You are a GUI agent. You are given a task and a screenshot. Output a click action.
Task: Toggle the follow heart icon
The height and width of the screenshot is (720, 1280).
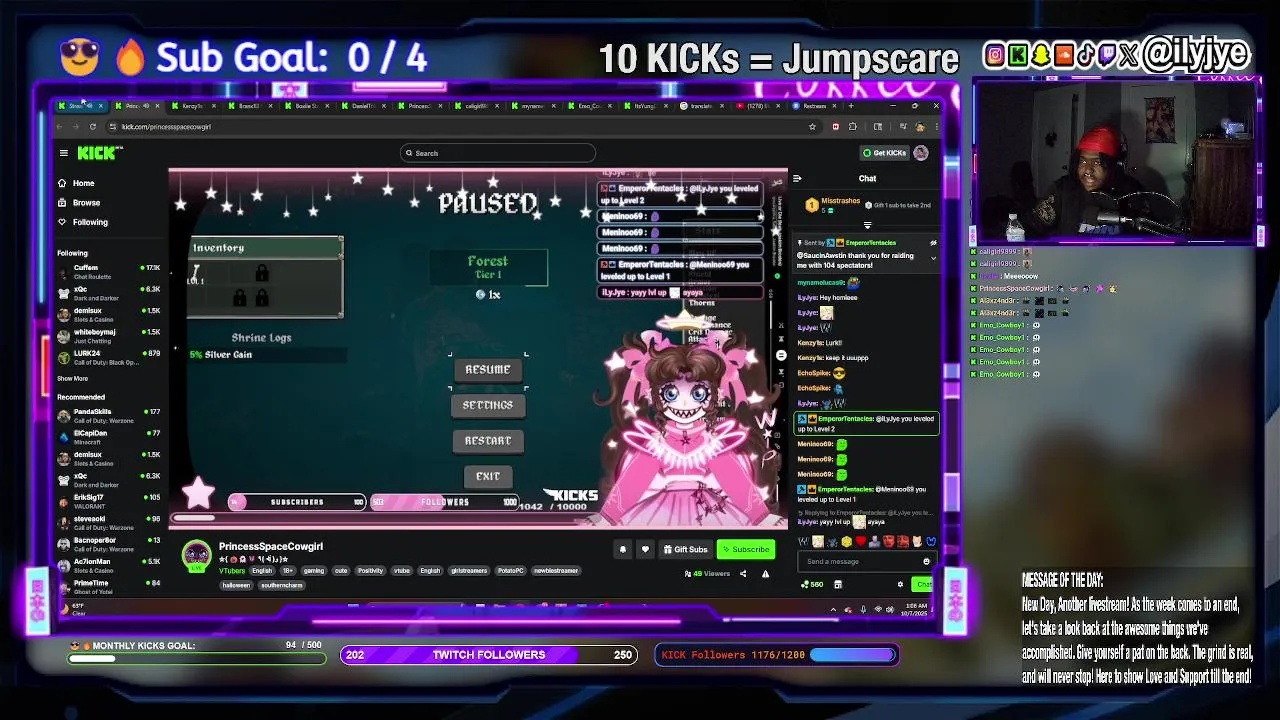pyautogui.click(x=645, y=549)
